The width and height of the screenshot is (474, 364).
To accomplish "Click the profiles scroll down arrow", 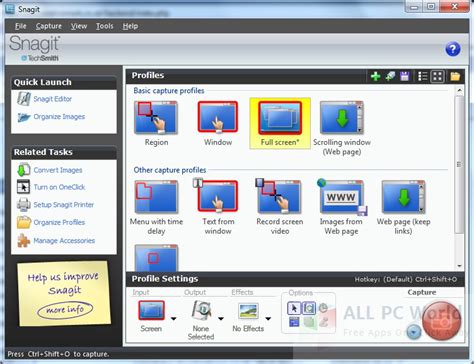I will point(459,266).
